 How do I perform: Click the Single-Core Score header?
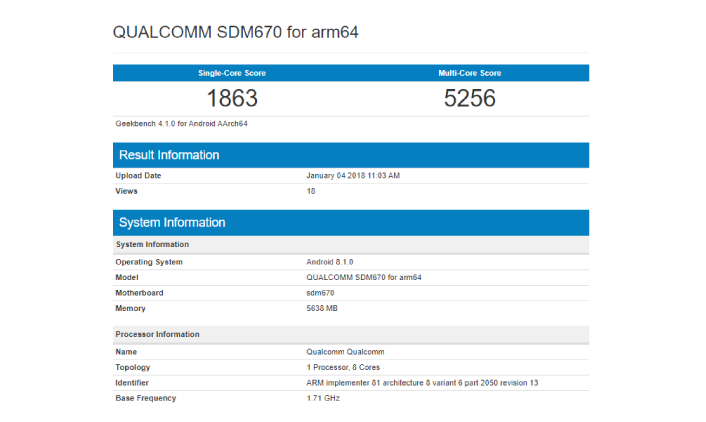click(232, 73)
